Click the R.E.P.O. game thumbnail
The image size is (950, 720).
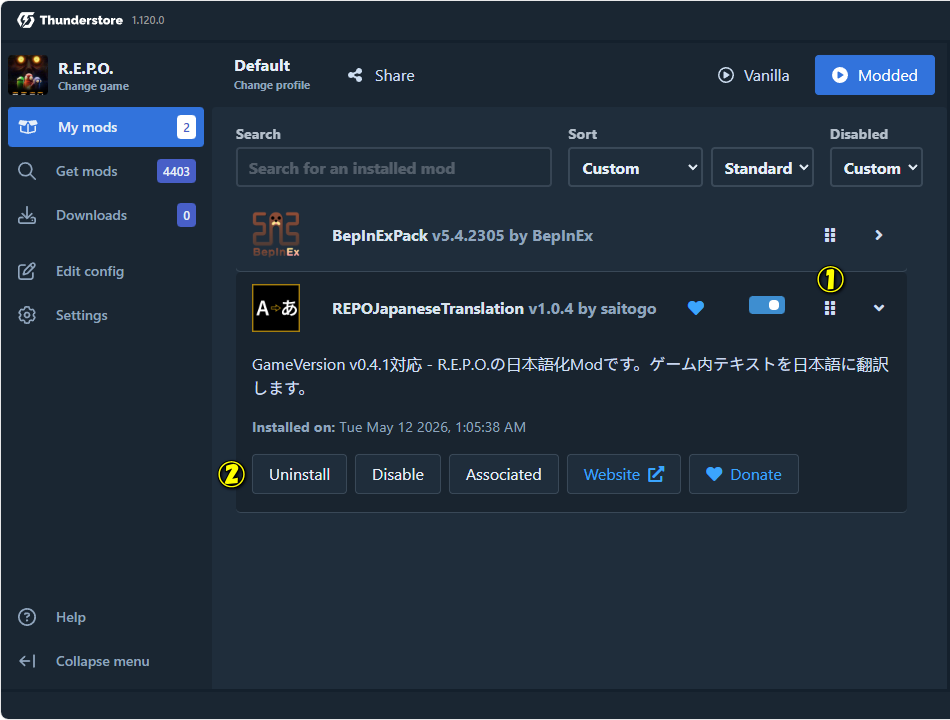[x=28, y=75]
